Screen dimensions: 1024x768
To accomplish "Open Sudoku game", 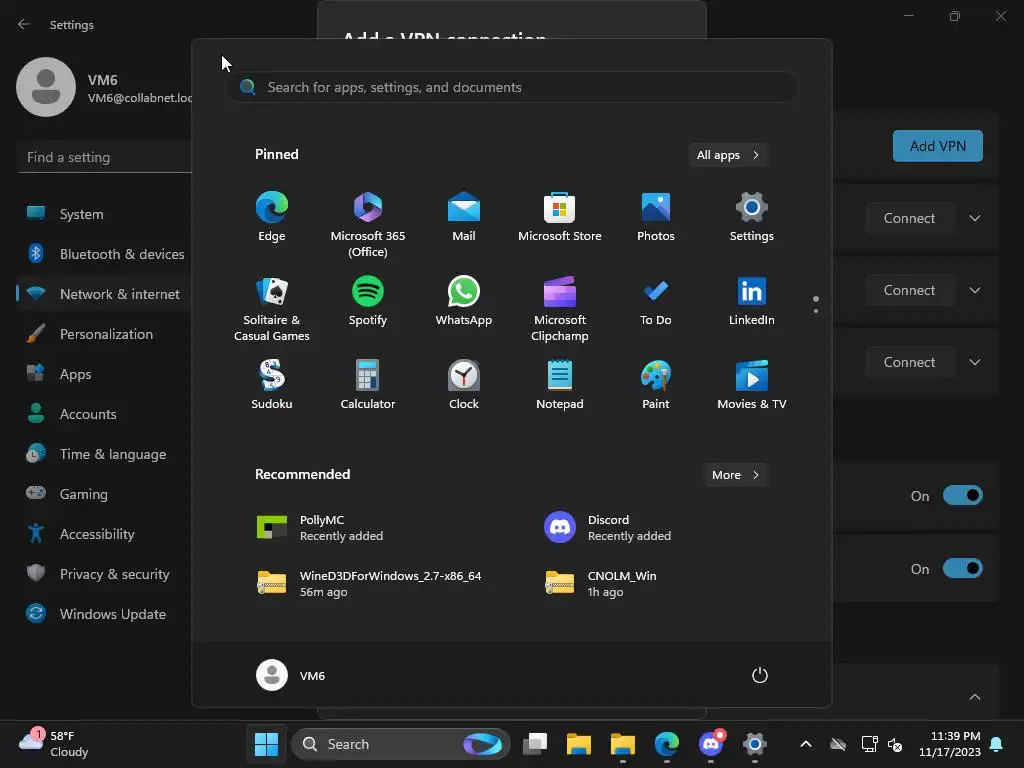I will point(272,385).
